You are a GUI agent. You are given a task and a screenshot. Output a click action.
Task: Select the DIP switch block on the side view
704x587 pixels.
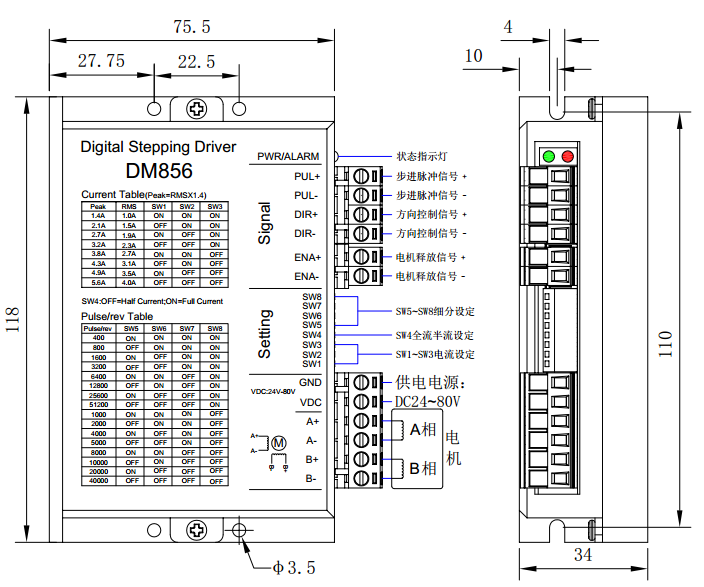[547, 330]
